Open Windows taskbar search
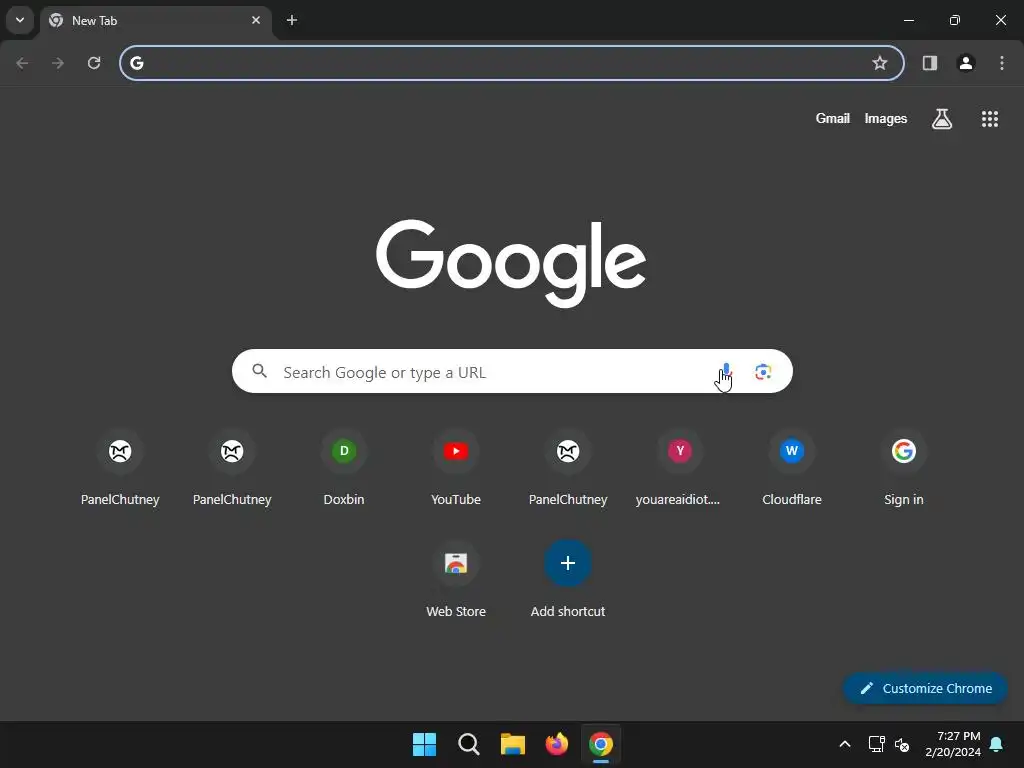The height and width of the screenshot is (768, 1024). tap(469, 744)
